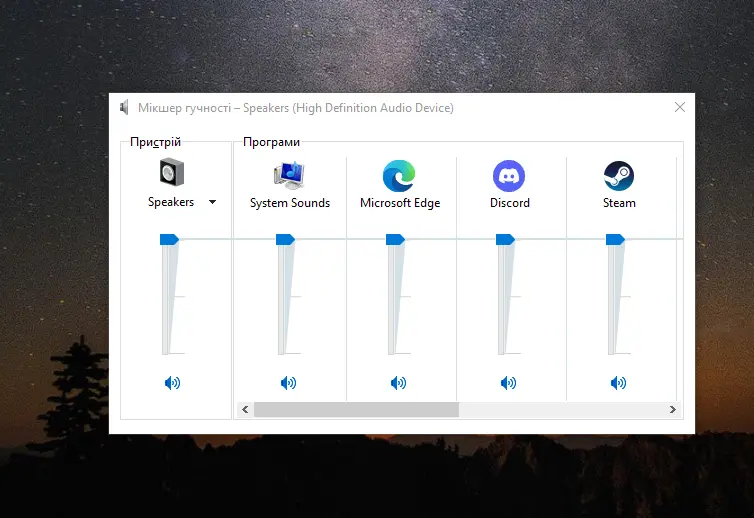Mute Discord audio
754x518 pixels.
point(509,382)
